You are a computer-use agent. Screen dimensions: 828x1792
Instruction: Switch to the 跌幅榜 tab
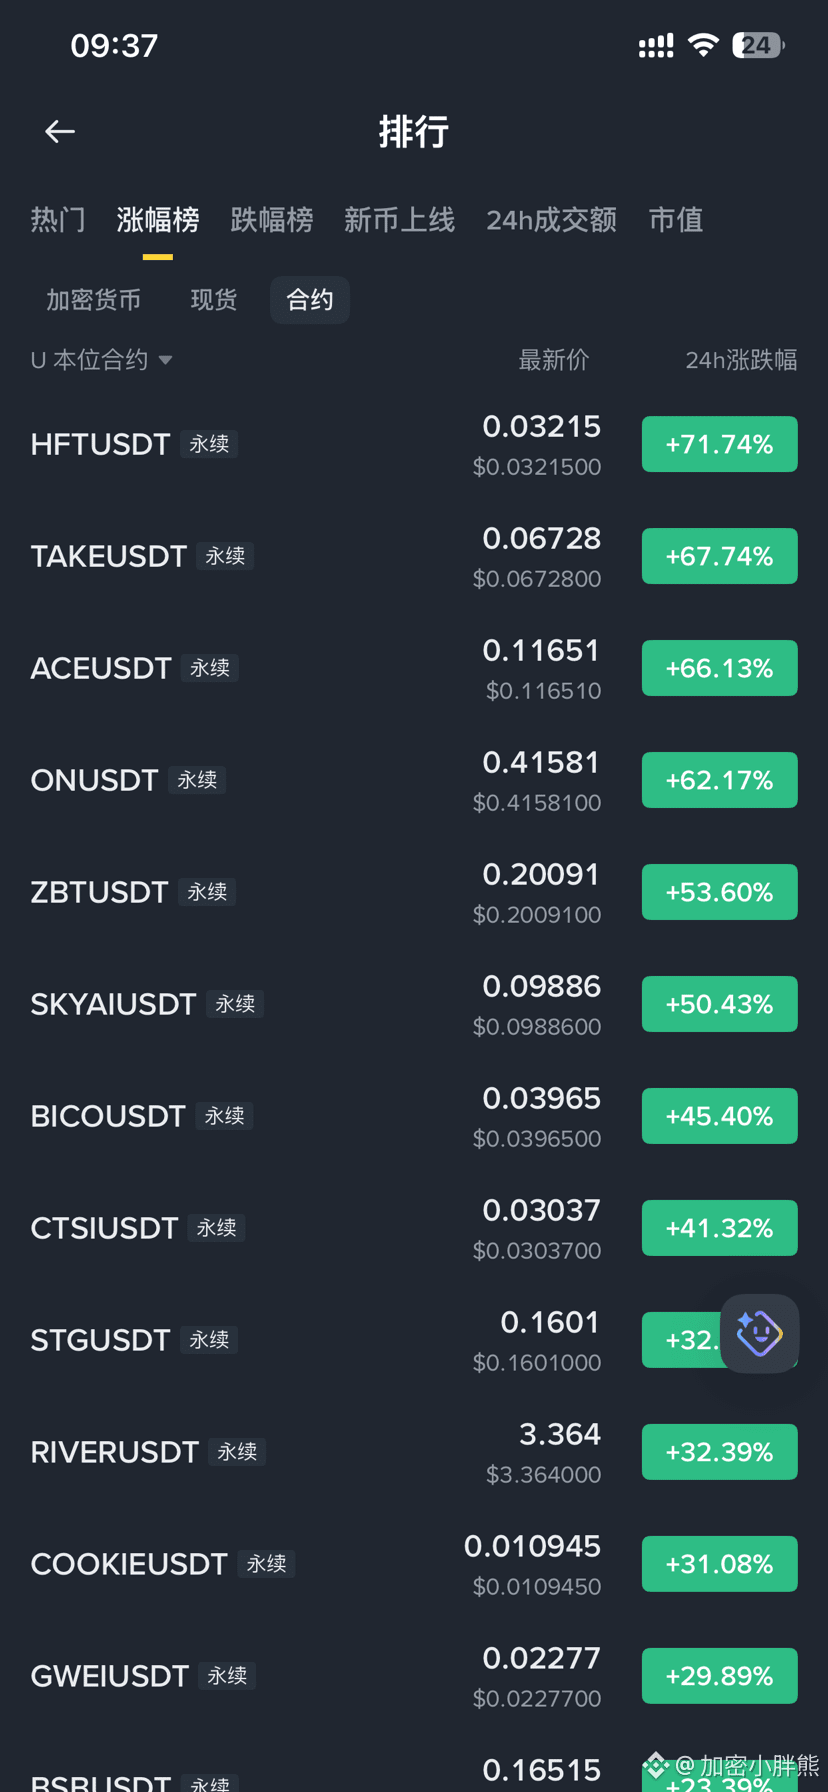point(272,220)
